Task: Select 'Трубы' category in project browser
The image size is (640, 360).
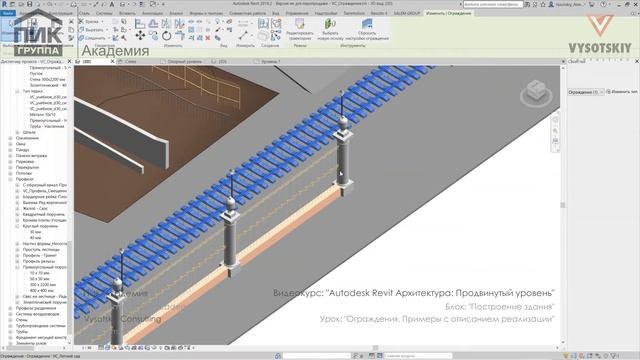Action: [x=22, y=332]
